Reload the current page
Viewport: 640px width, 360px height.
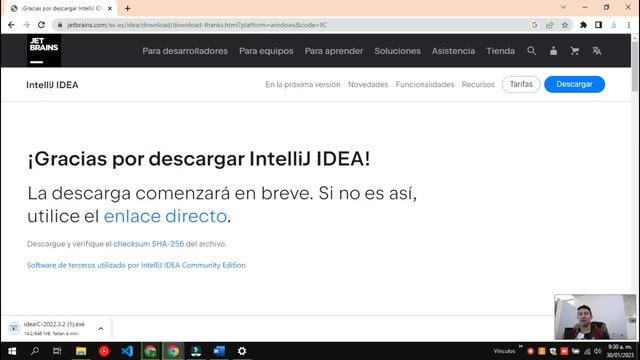tap(41, 25)
